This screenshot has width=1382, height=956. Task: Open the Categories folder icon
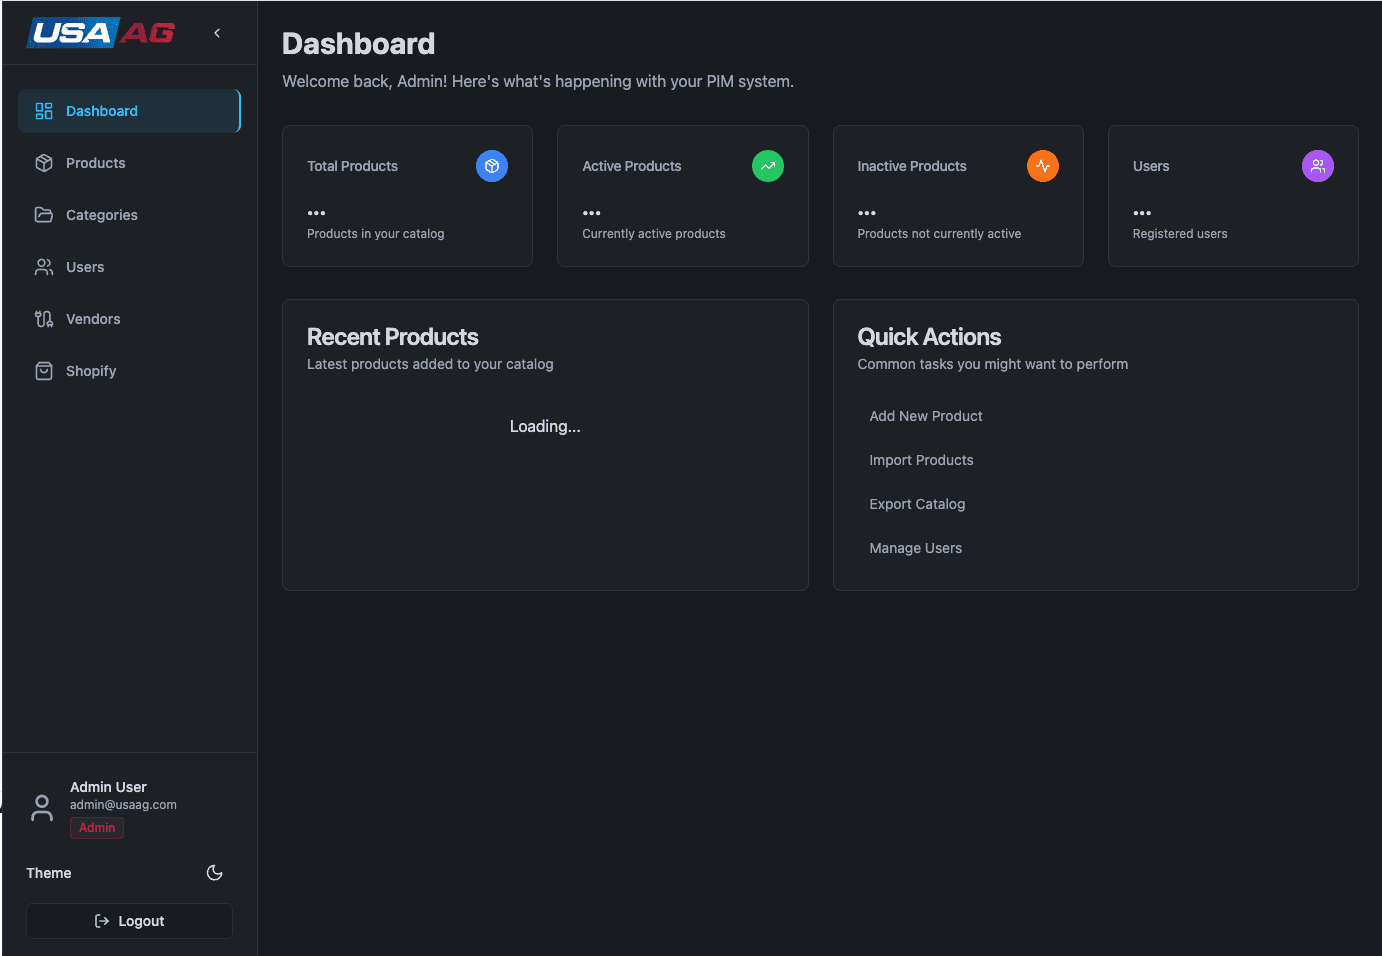click(43, 214)
